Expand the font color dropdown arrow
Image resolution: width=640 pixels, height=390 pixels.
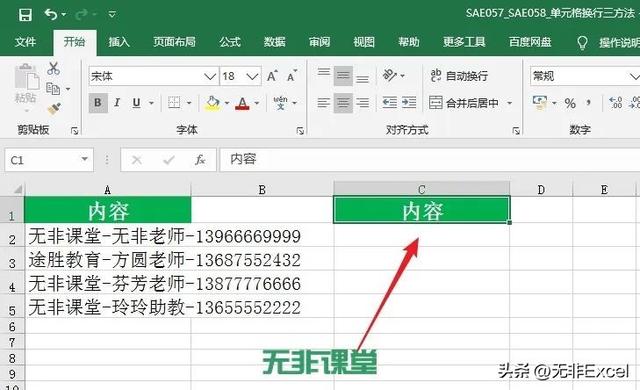[x=257, y=103]
